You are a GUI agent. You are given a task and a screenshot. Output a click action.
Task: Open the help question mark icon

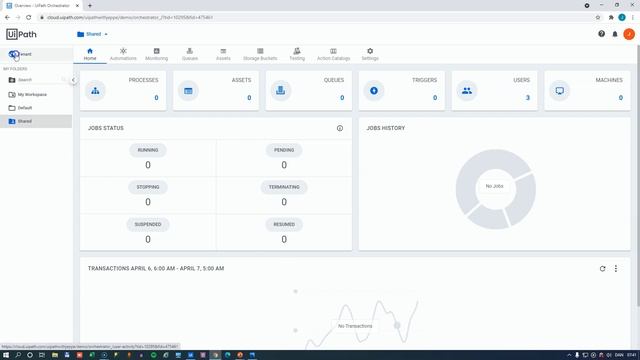(x=601, y=34)
